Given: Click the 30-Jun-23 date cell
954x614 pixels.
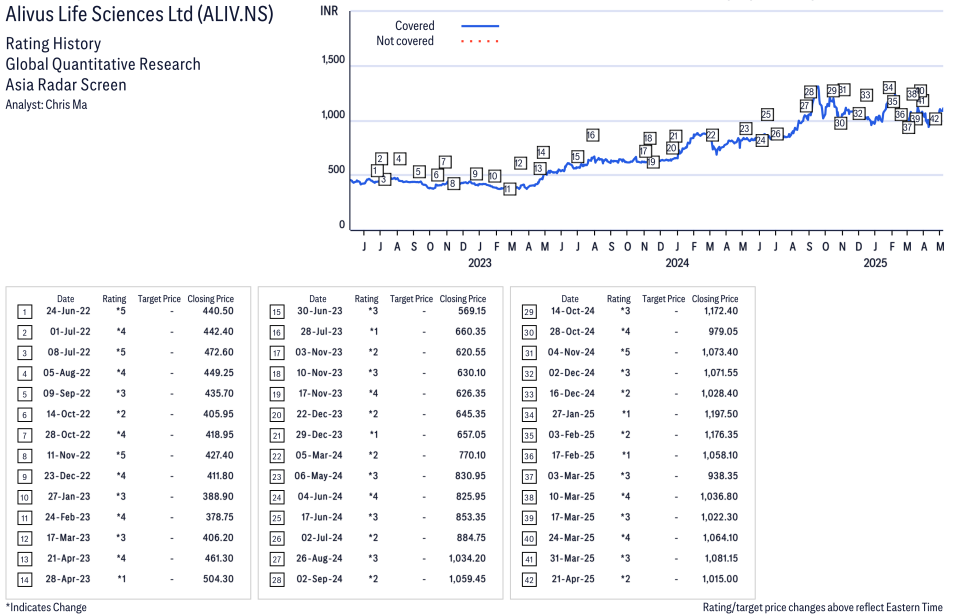Looking at the screenshot, I should pos(319,311).
